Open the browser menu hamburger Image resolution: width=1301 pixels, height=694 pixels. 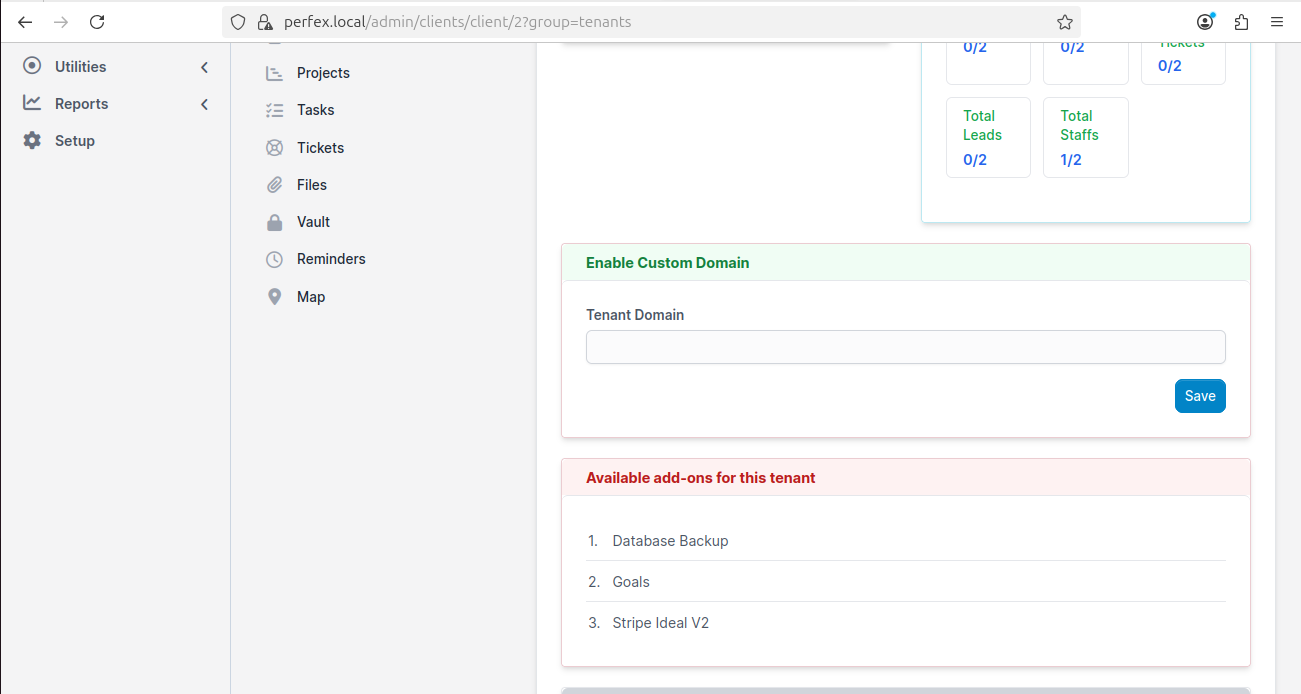click(x=1276, y=21)
